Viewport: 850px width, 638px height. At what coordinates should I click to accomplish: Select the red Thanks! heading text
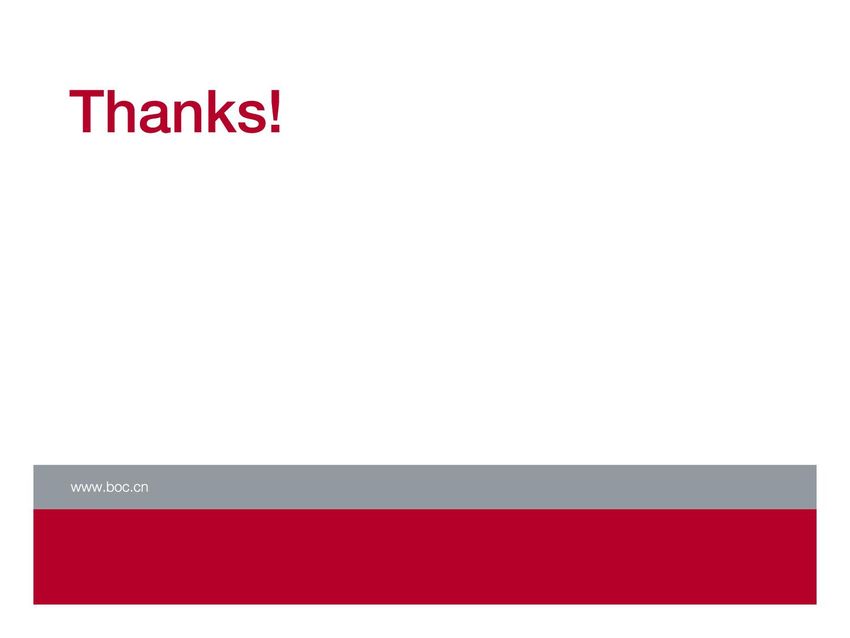coord(176,112)
